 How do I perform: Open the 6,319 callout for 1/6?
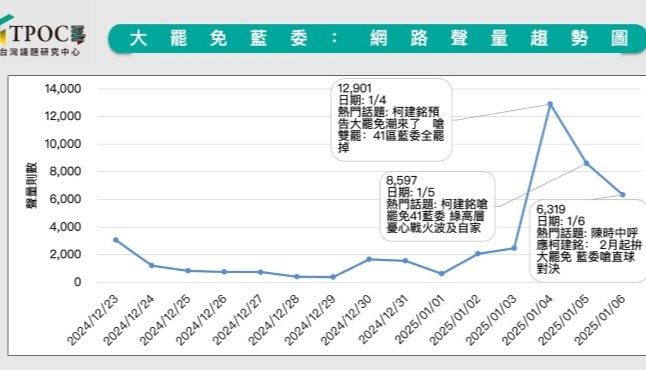point(588,241)
